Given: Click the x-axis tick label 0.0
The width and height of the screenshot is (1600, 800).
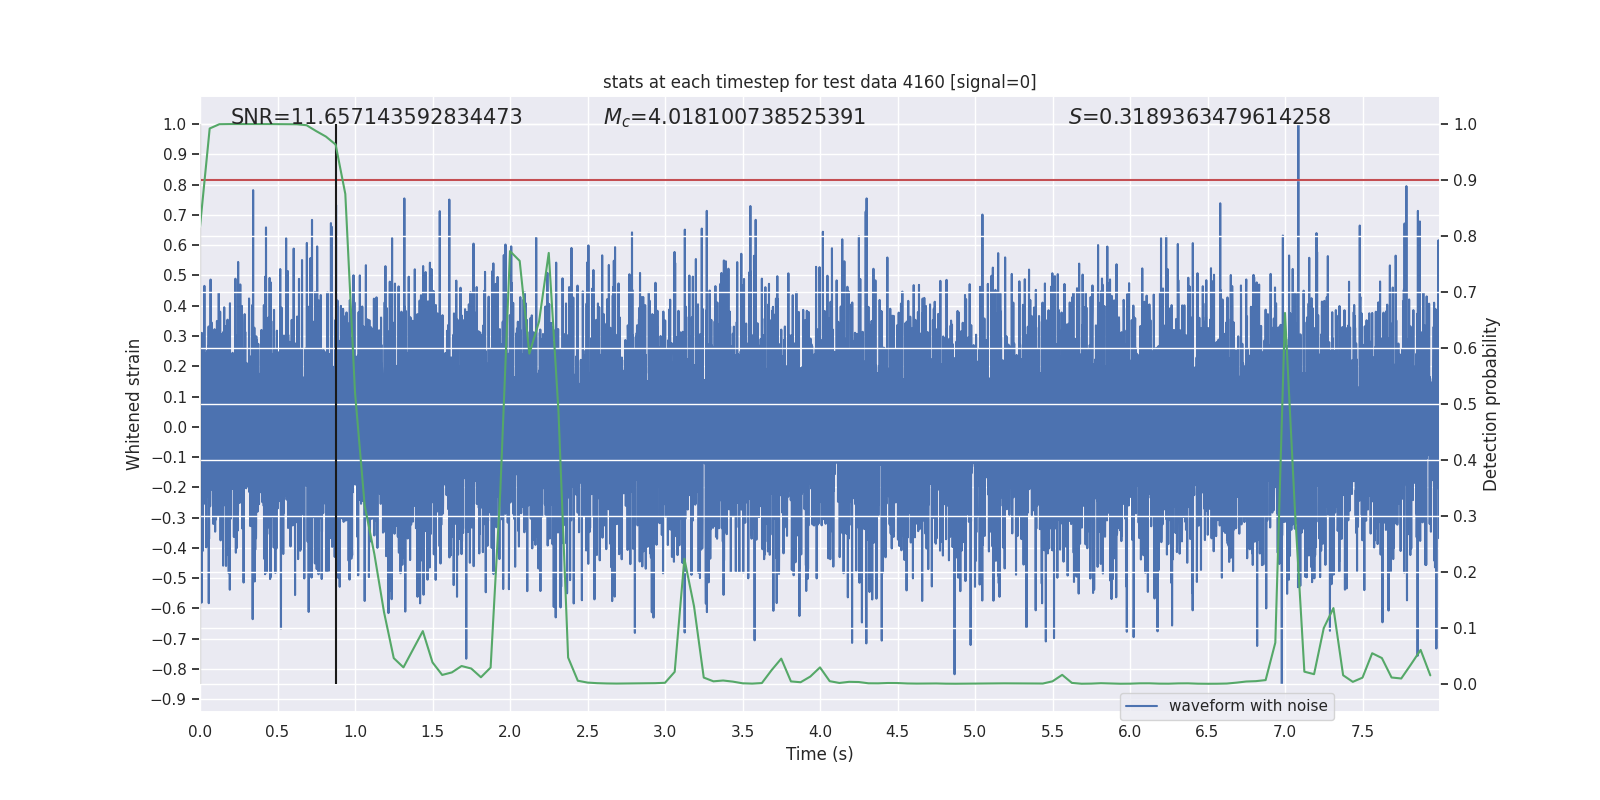Looking at the screenshot, I should (200, 731).
